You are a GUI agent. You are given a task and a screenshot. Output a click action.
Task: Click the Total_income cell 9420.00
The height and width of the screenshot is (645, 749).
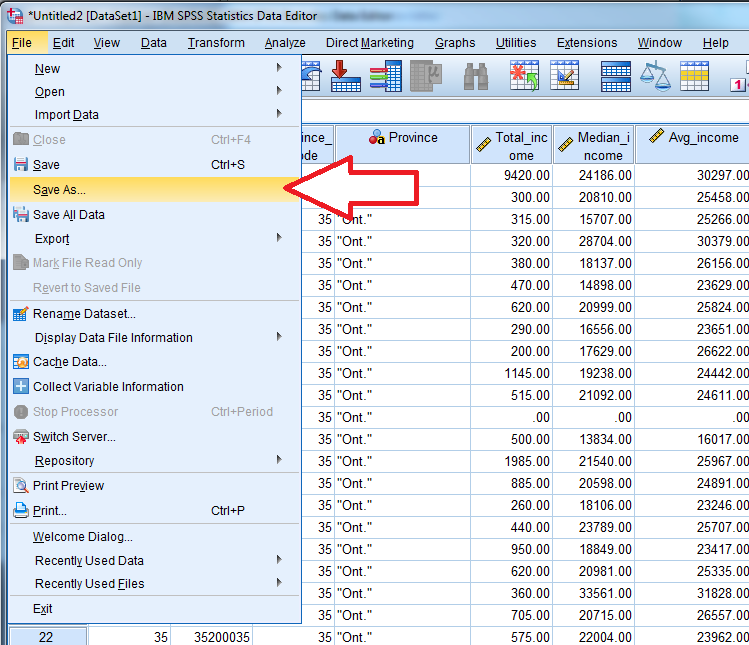pyautogui.click(x=512, y=175)
